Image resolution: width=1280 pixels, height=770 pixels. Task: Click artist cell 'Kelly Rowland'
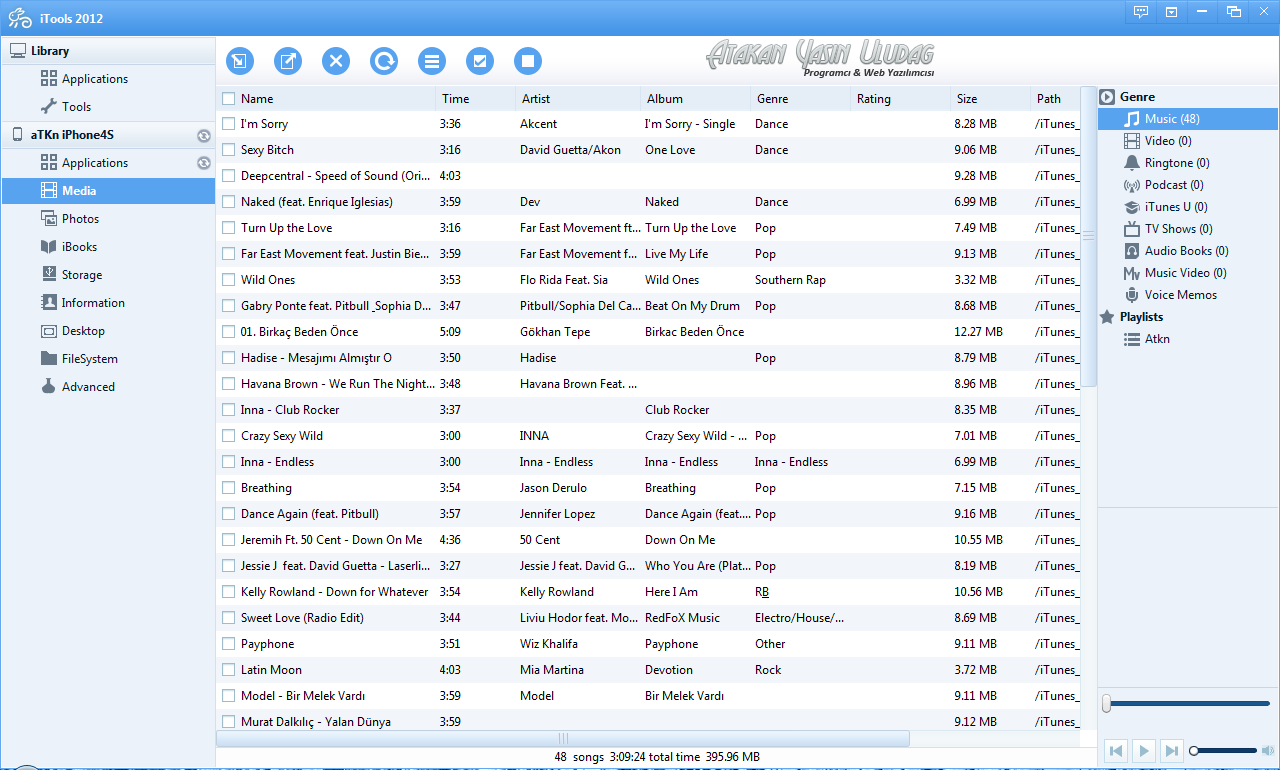coord(557,592)
